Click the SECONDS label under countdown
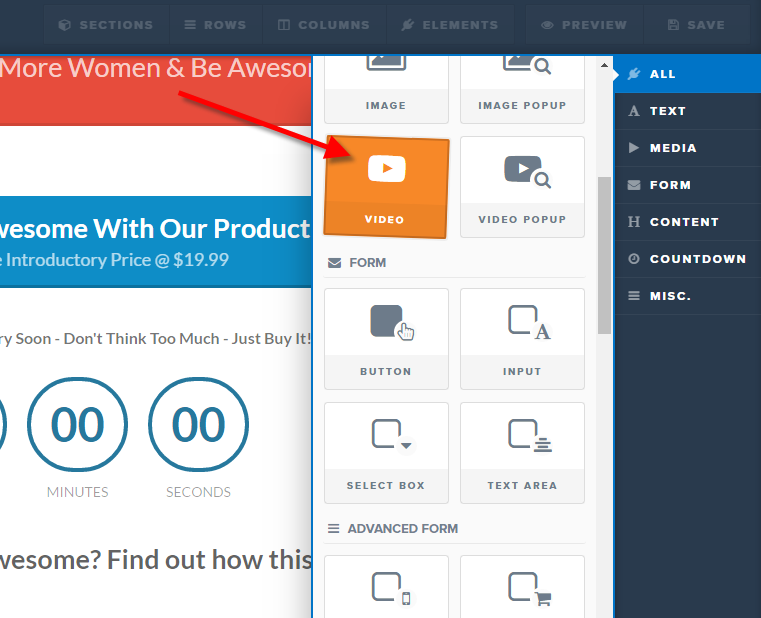 [x=199, y=492]
